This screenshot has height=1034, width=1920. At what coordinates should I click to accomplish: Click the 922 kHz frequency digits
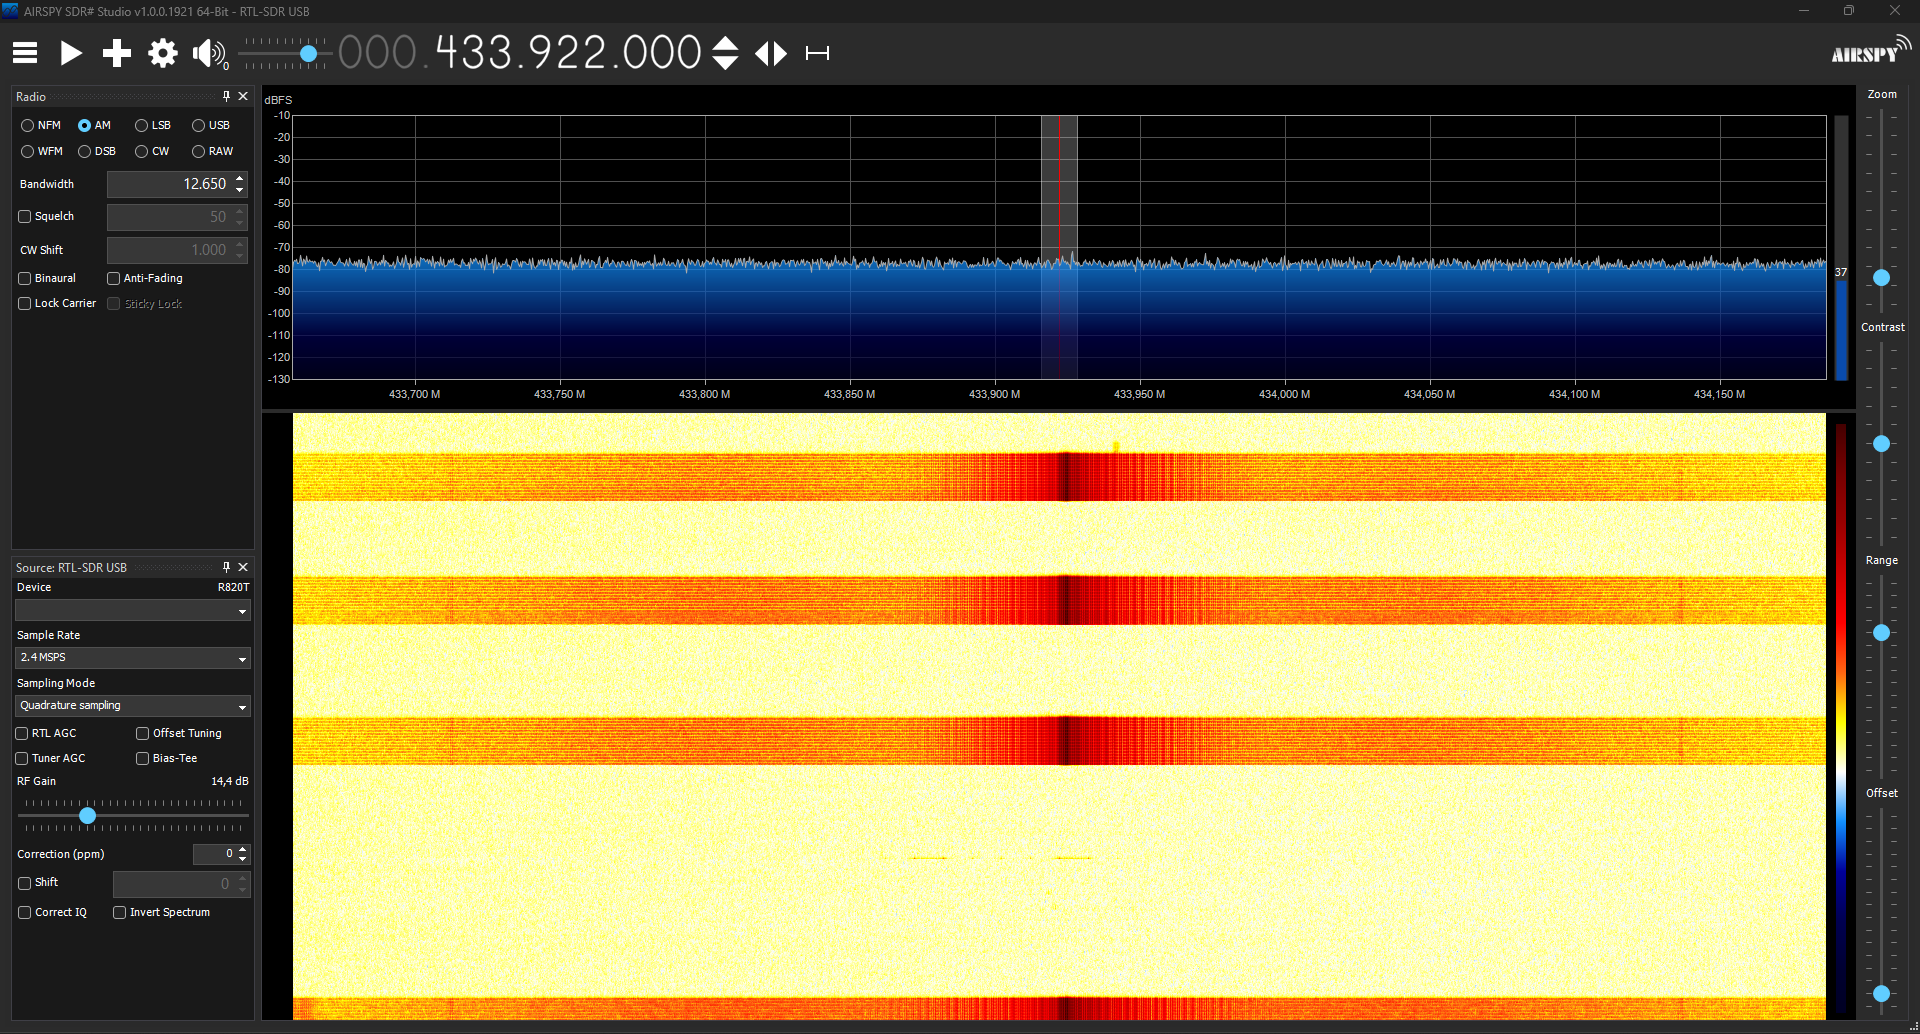(x=567, y=53)
